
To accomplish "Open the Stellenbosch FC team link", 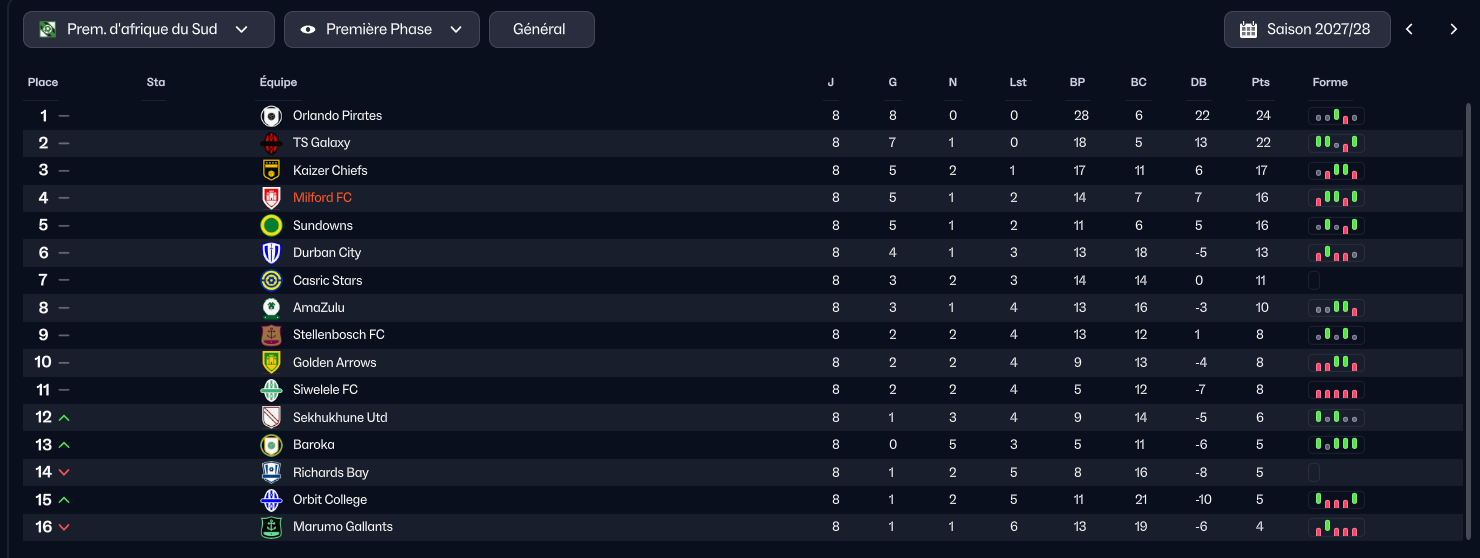I will click(x=338, y=335).
